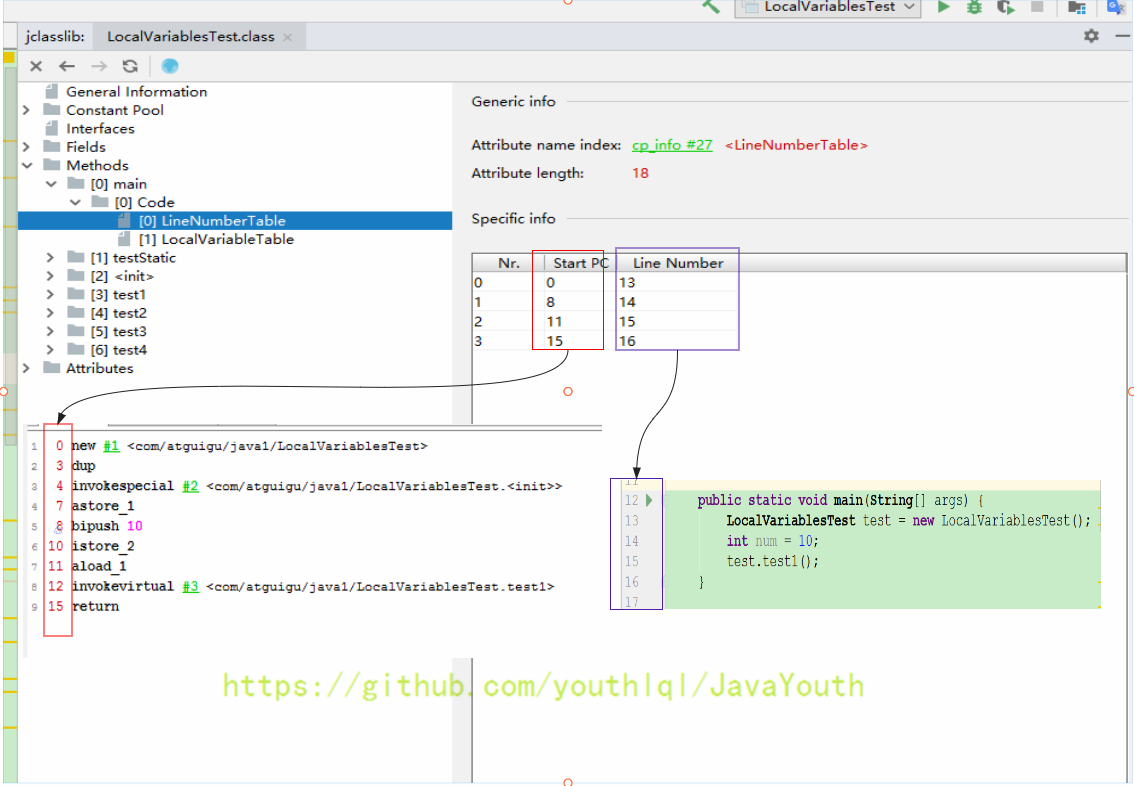Open jclasslib settings via the gear icon
Screen dimensions: 1134x786
click(x=1090, y=36)
